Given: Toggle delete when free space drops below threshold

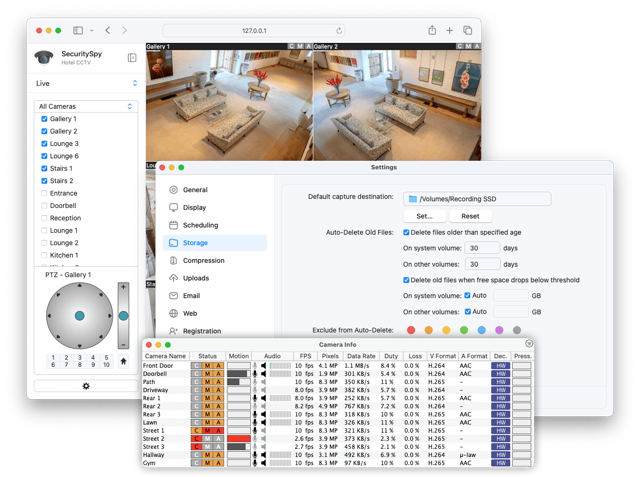Looking at the screenshot, I should pos(406,280).
